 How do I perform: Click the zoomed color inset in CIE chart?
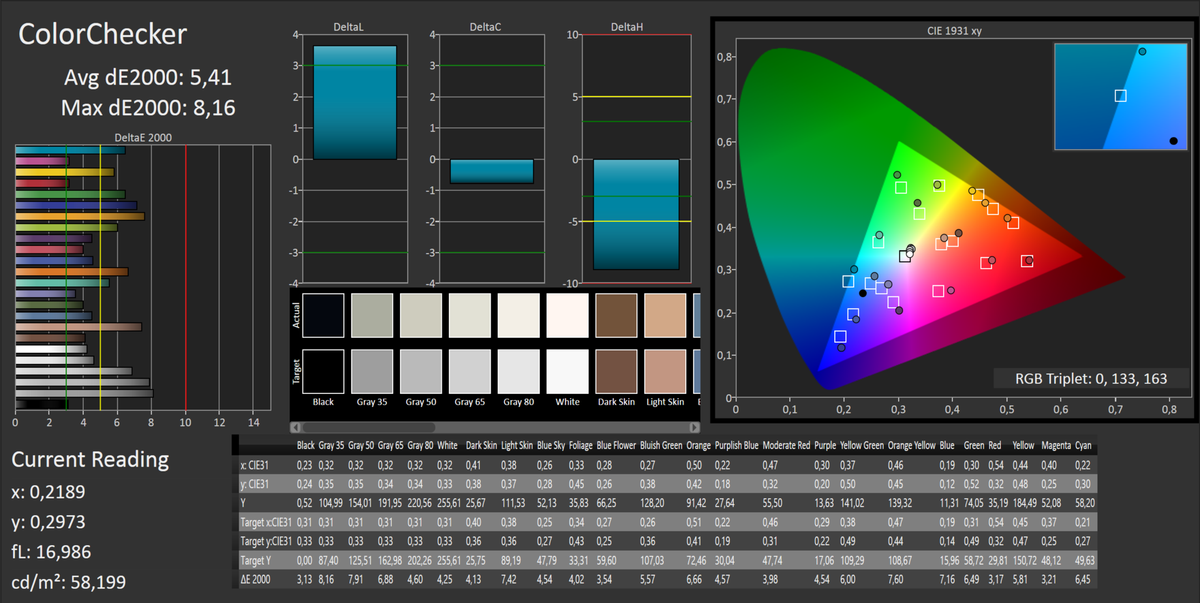pos(1120,96)
